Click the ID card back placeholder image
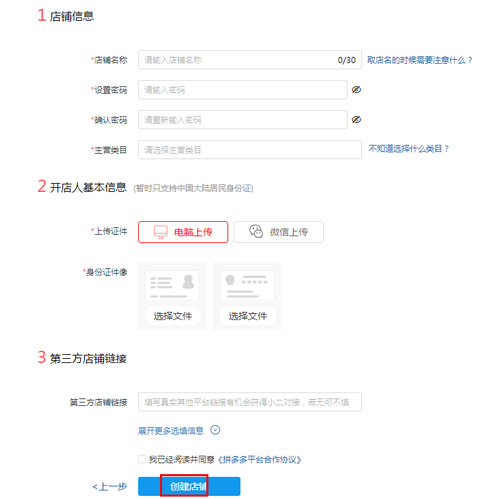 click(247, 285)
